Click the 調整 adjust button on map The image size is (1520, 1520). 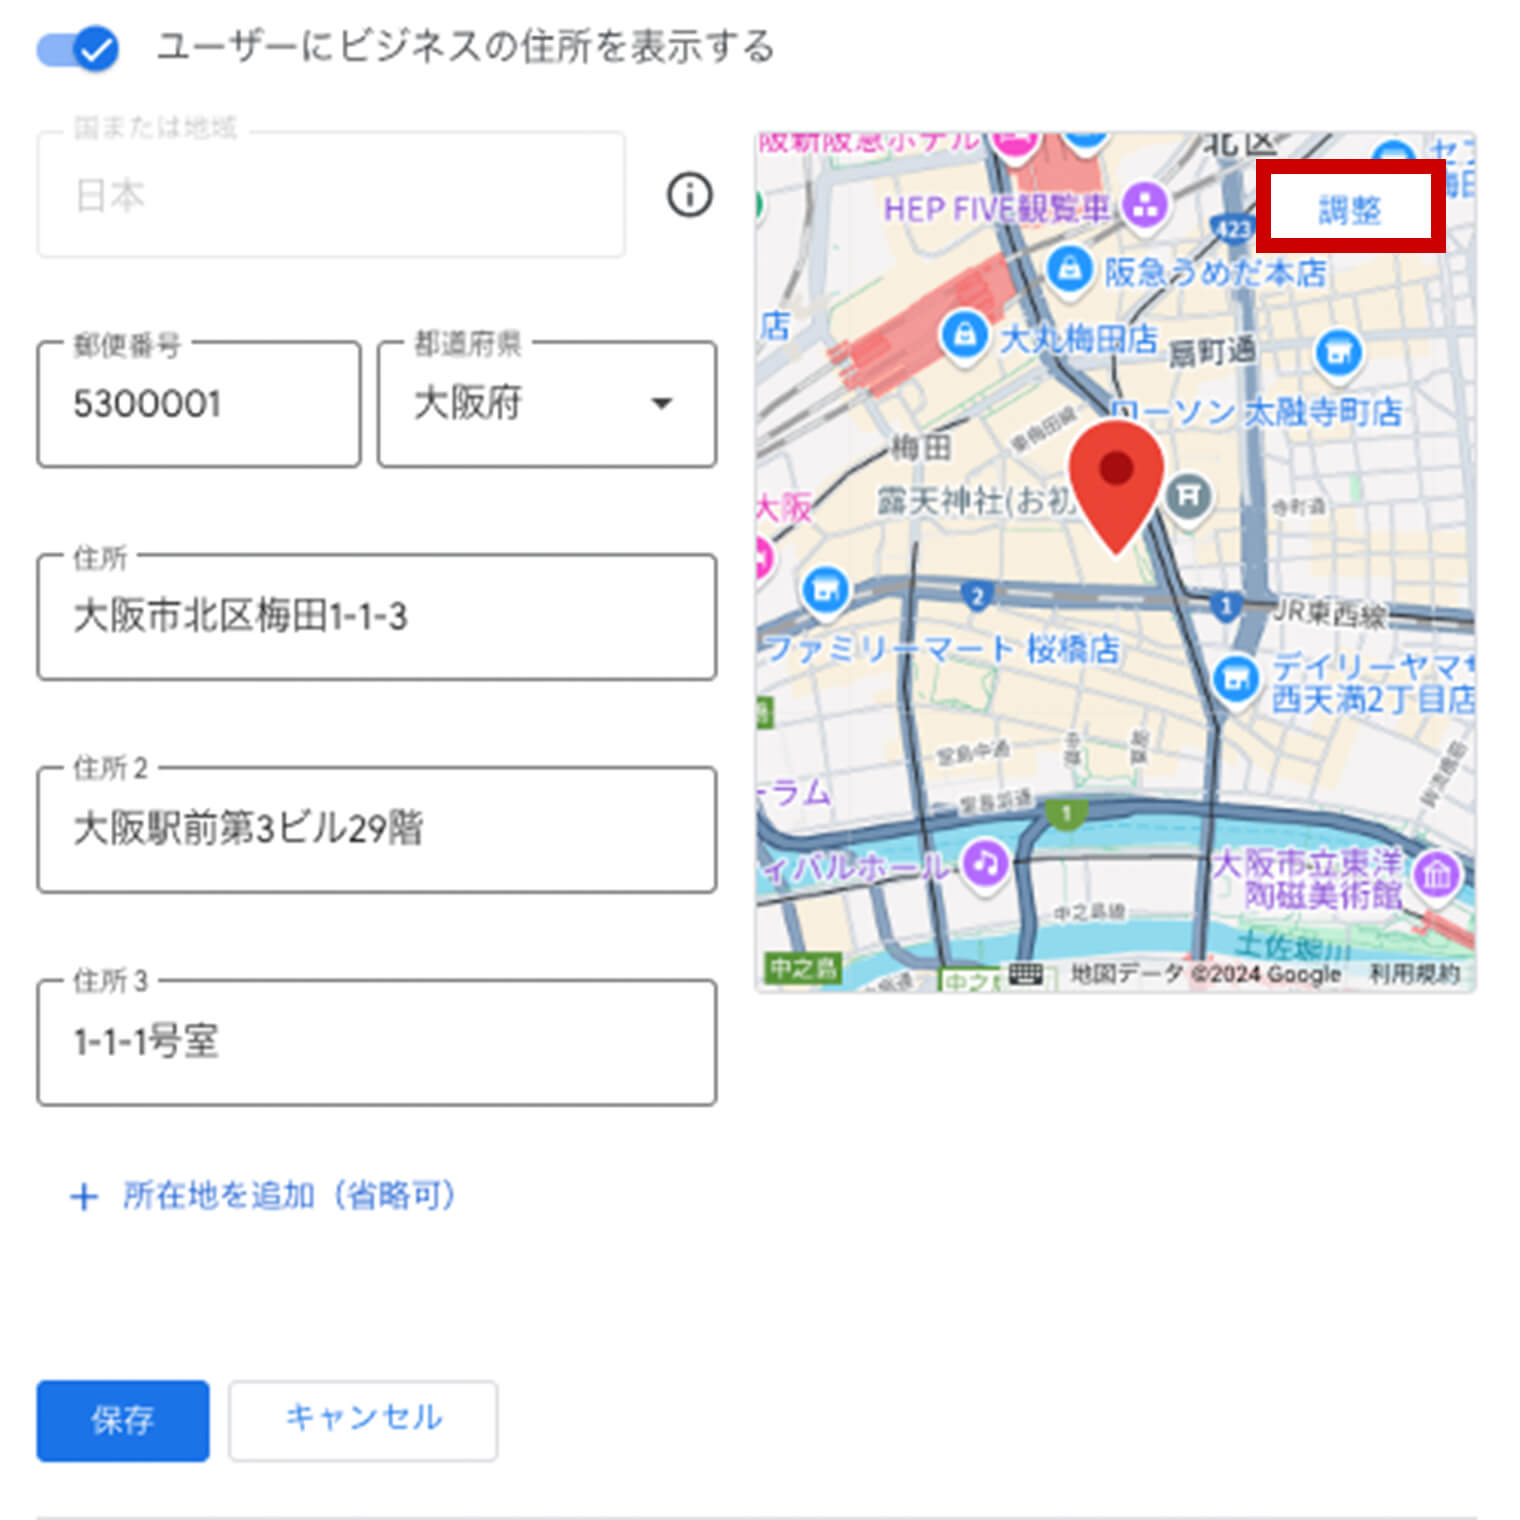(1349, 209)
